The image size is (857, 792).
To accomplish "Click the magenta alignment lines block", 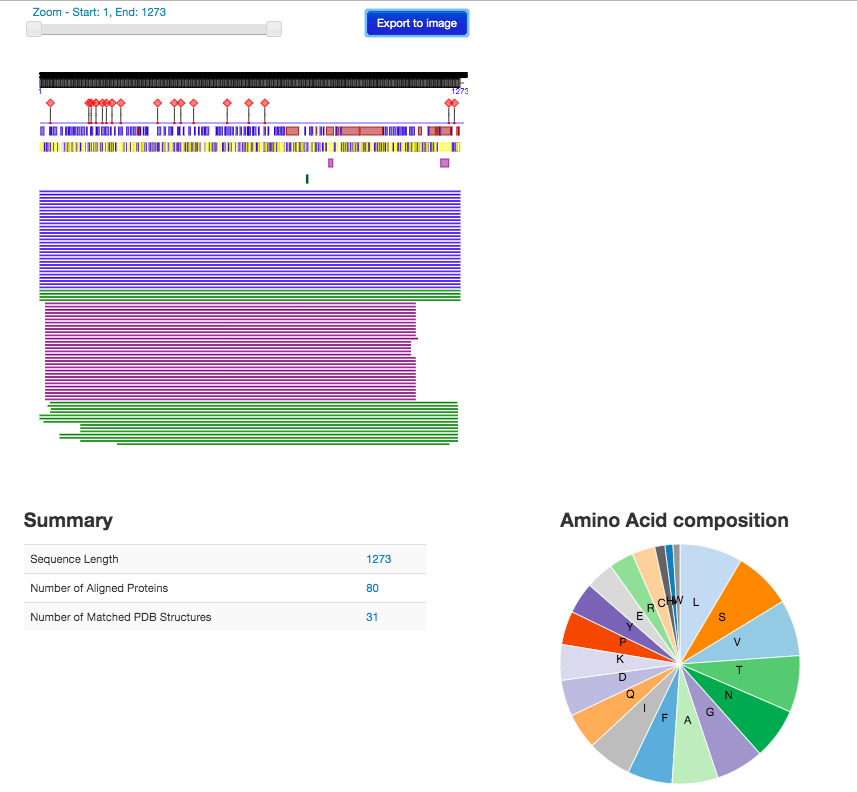I will tap(230, 350).
